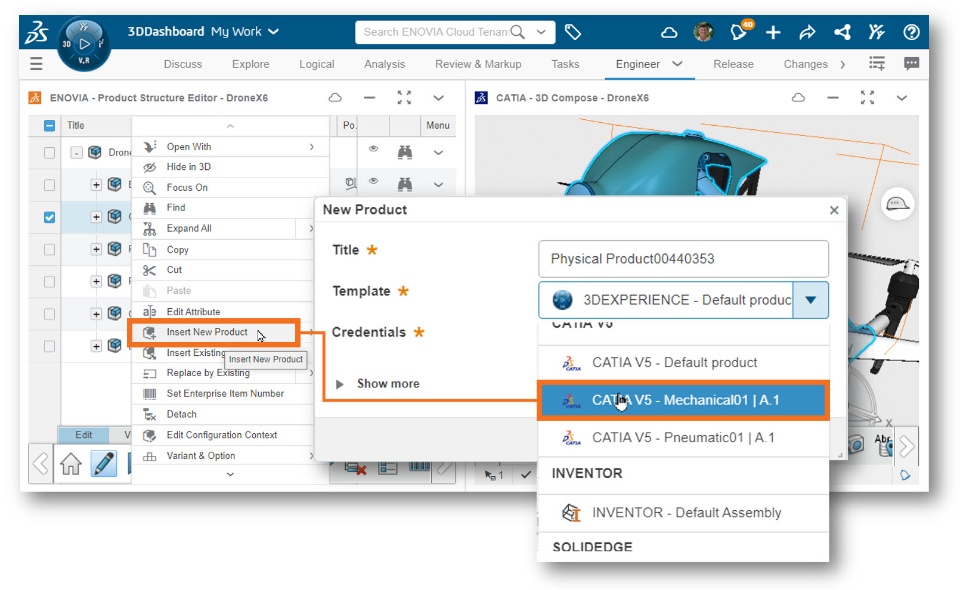This screenshot has width=960, height=590.
Task: Switch to the Release tab
Action: (733, 64)
